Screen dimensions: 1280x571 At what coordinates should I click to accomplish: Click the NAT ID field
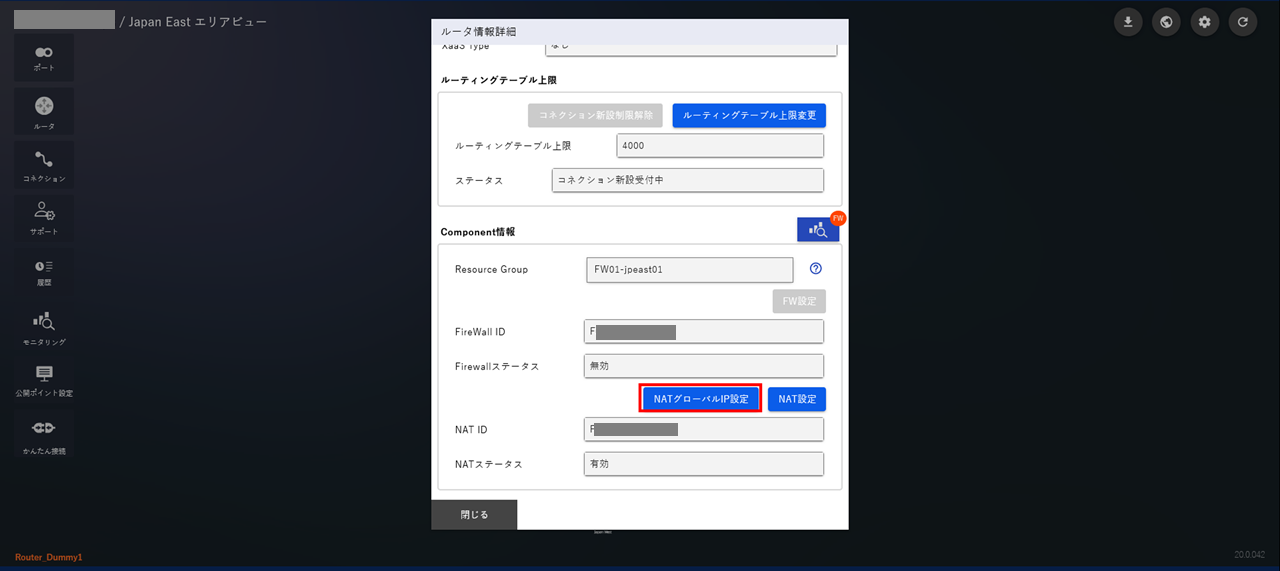tap(704, 430)
